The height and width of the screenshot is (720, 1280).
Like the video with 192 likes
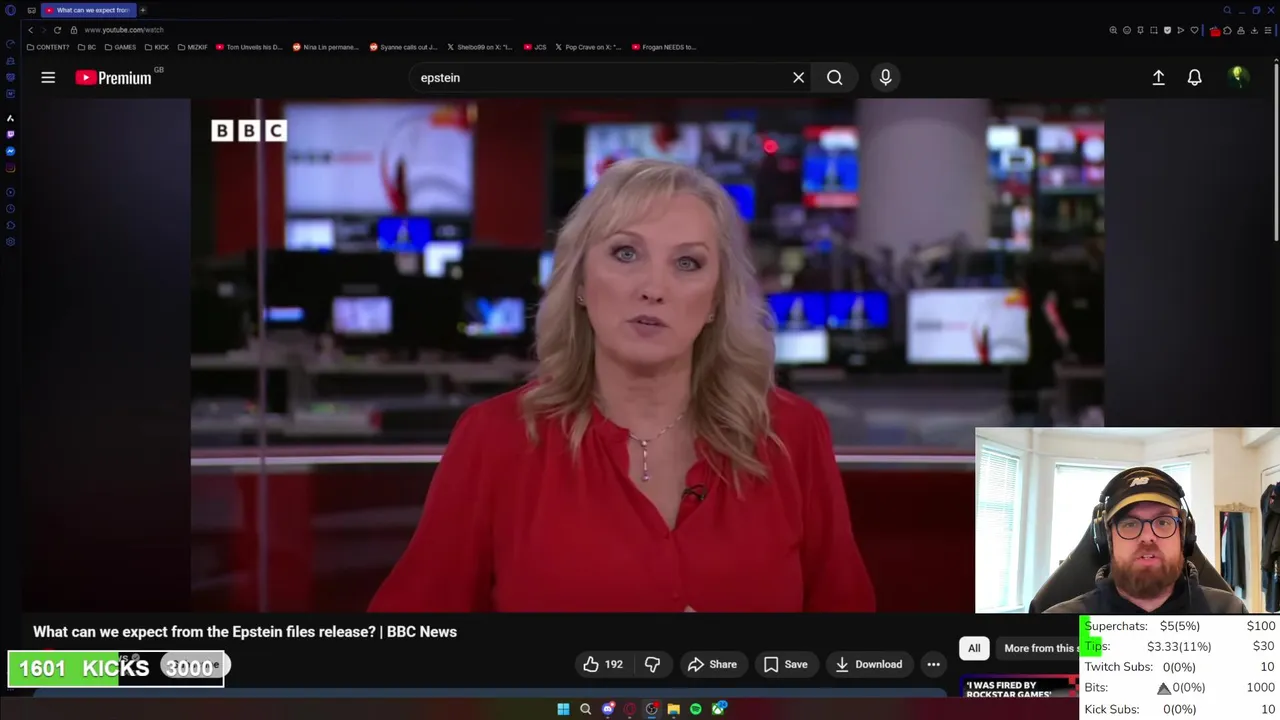click(603, 664)
